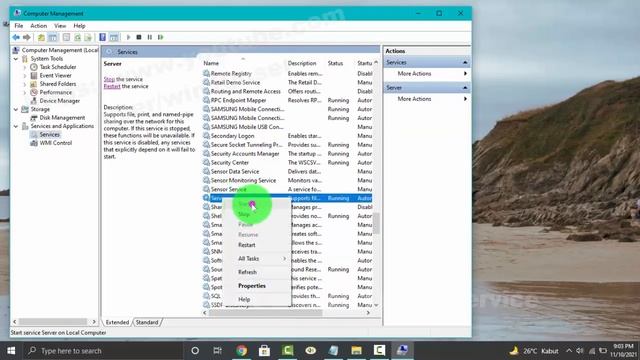Toggle the Show/Hide Action Pane toolbar icon
Image resolution: width=640 pixels, height=360 pixels.
click(x=114, y=38)
